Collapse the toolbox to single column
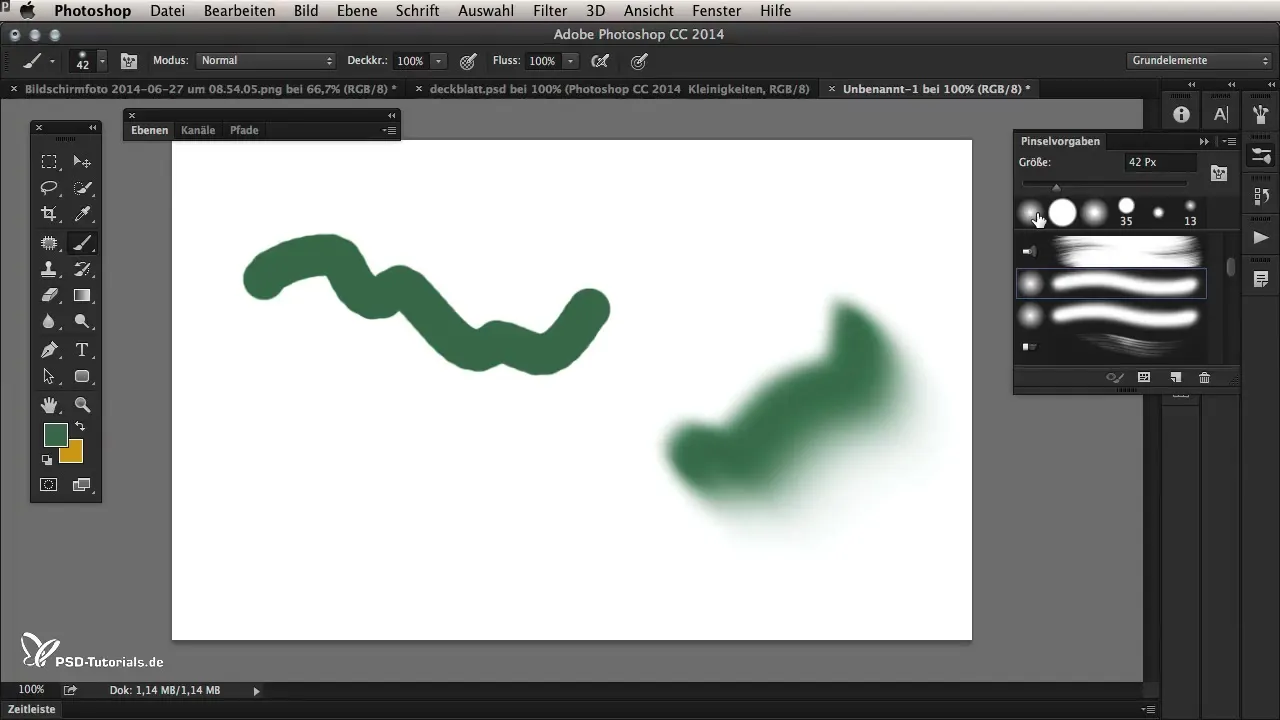The height and width of the screenshot is (720, 1280). [92, 127]
